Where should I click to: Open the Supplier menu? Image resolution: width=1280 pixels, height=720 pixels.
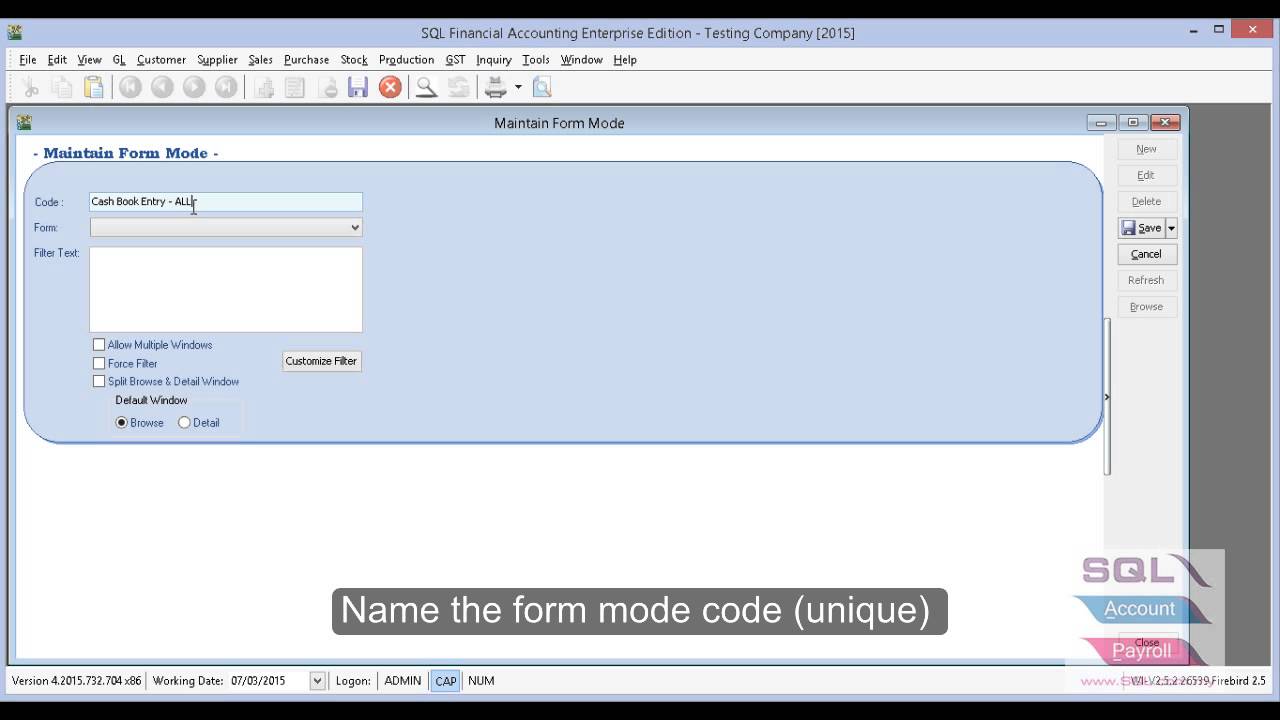(217, 60)
